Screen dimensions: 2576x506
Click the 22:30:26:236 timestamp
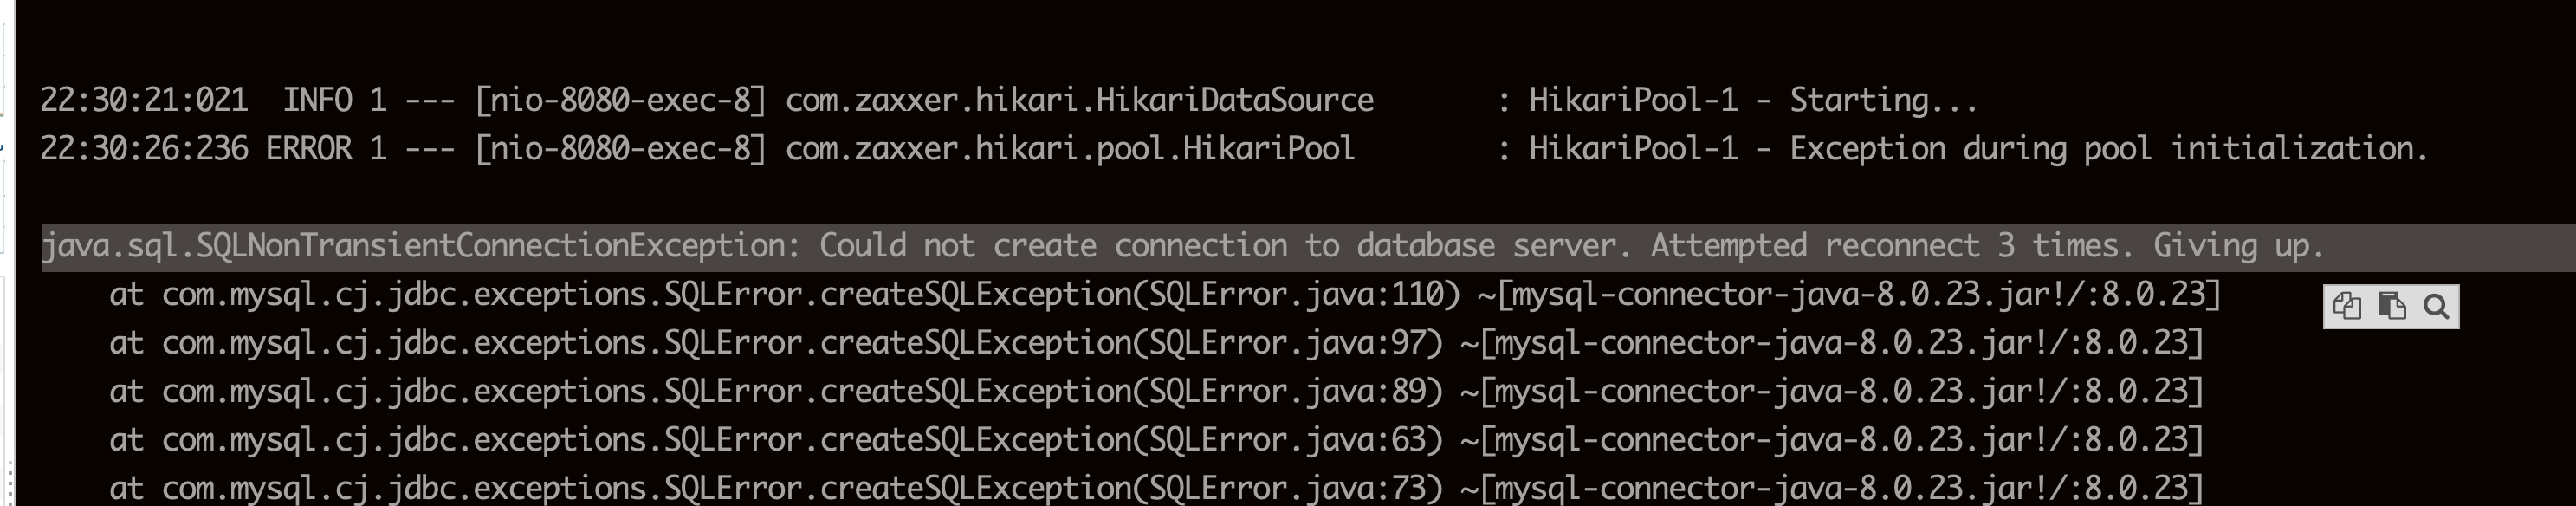click(144, 149)
